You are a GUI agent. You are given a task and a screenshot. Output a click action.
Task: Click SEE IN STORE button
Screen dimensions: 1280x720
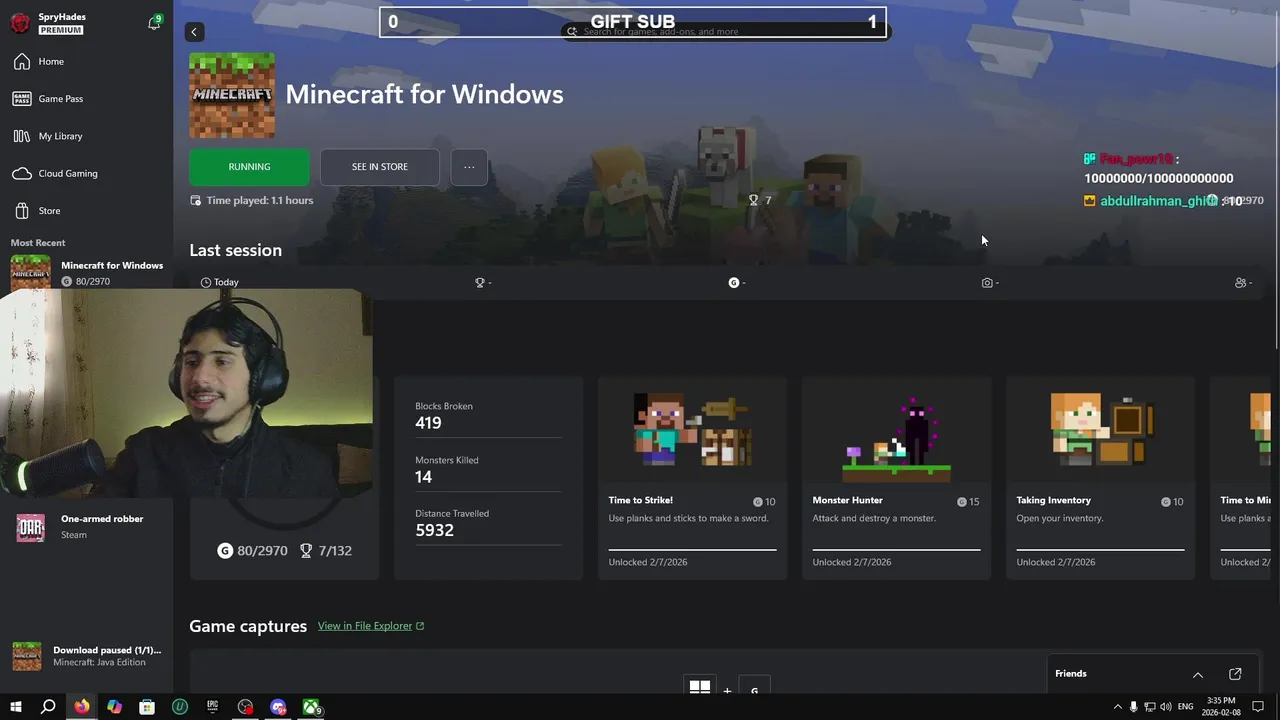(379, 167)
